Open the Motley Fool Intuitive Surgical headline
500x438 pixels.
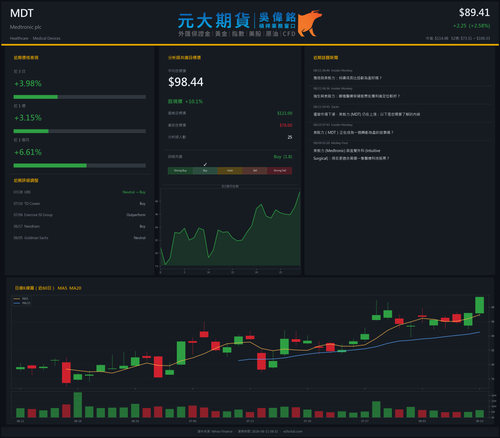[x=351, y=154]
